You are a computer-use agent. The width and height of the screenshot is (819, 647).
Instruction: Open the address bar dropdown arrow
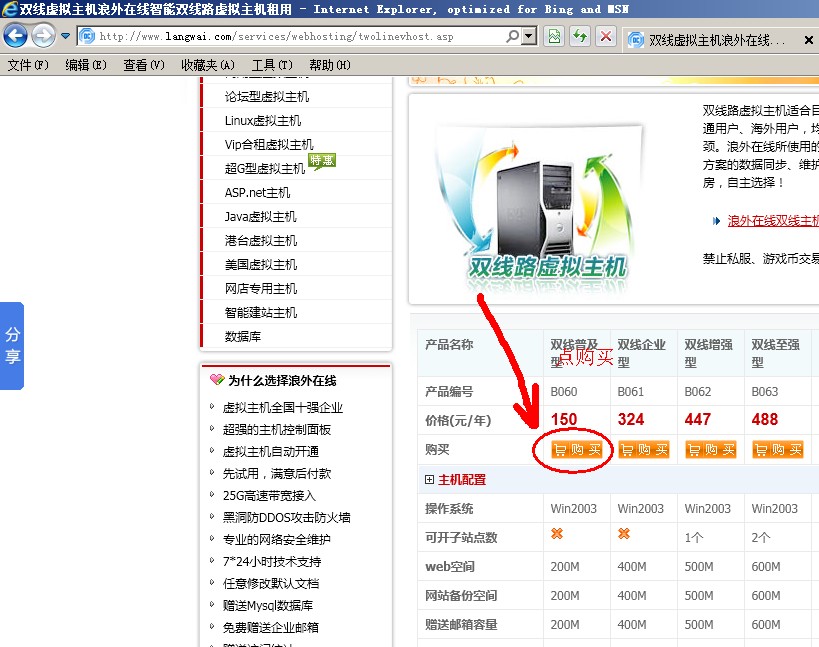pos(530,37)
